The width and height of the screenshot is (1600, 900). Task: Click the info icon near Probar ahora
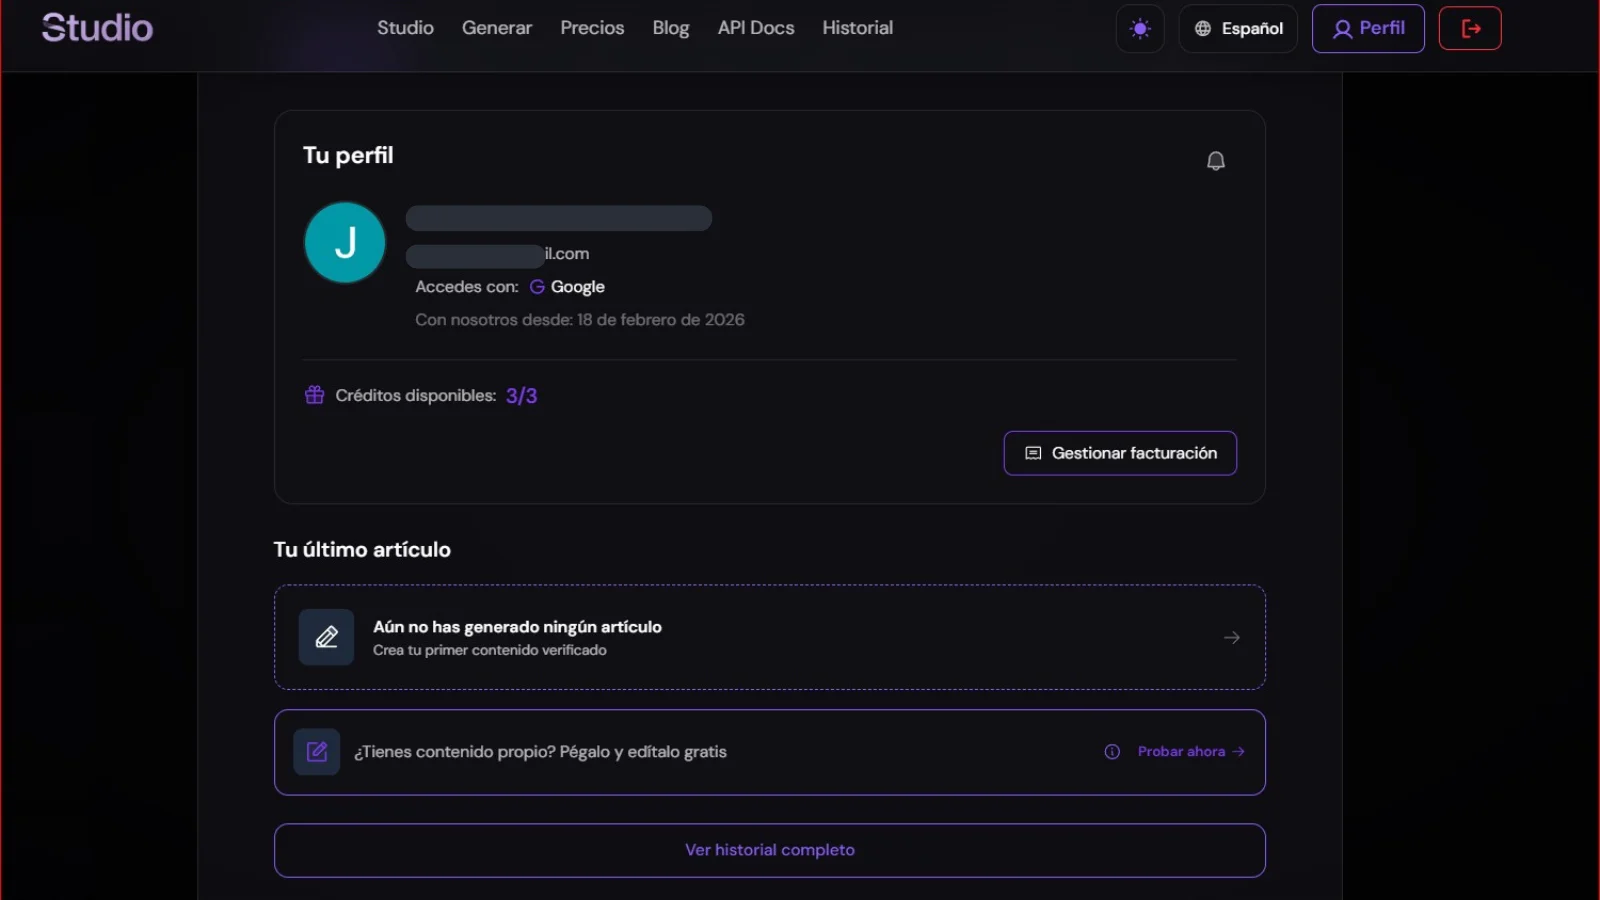(1112, 752)
